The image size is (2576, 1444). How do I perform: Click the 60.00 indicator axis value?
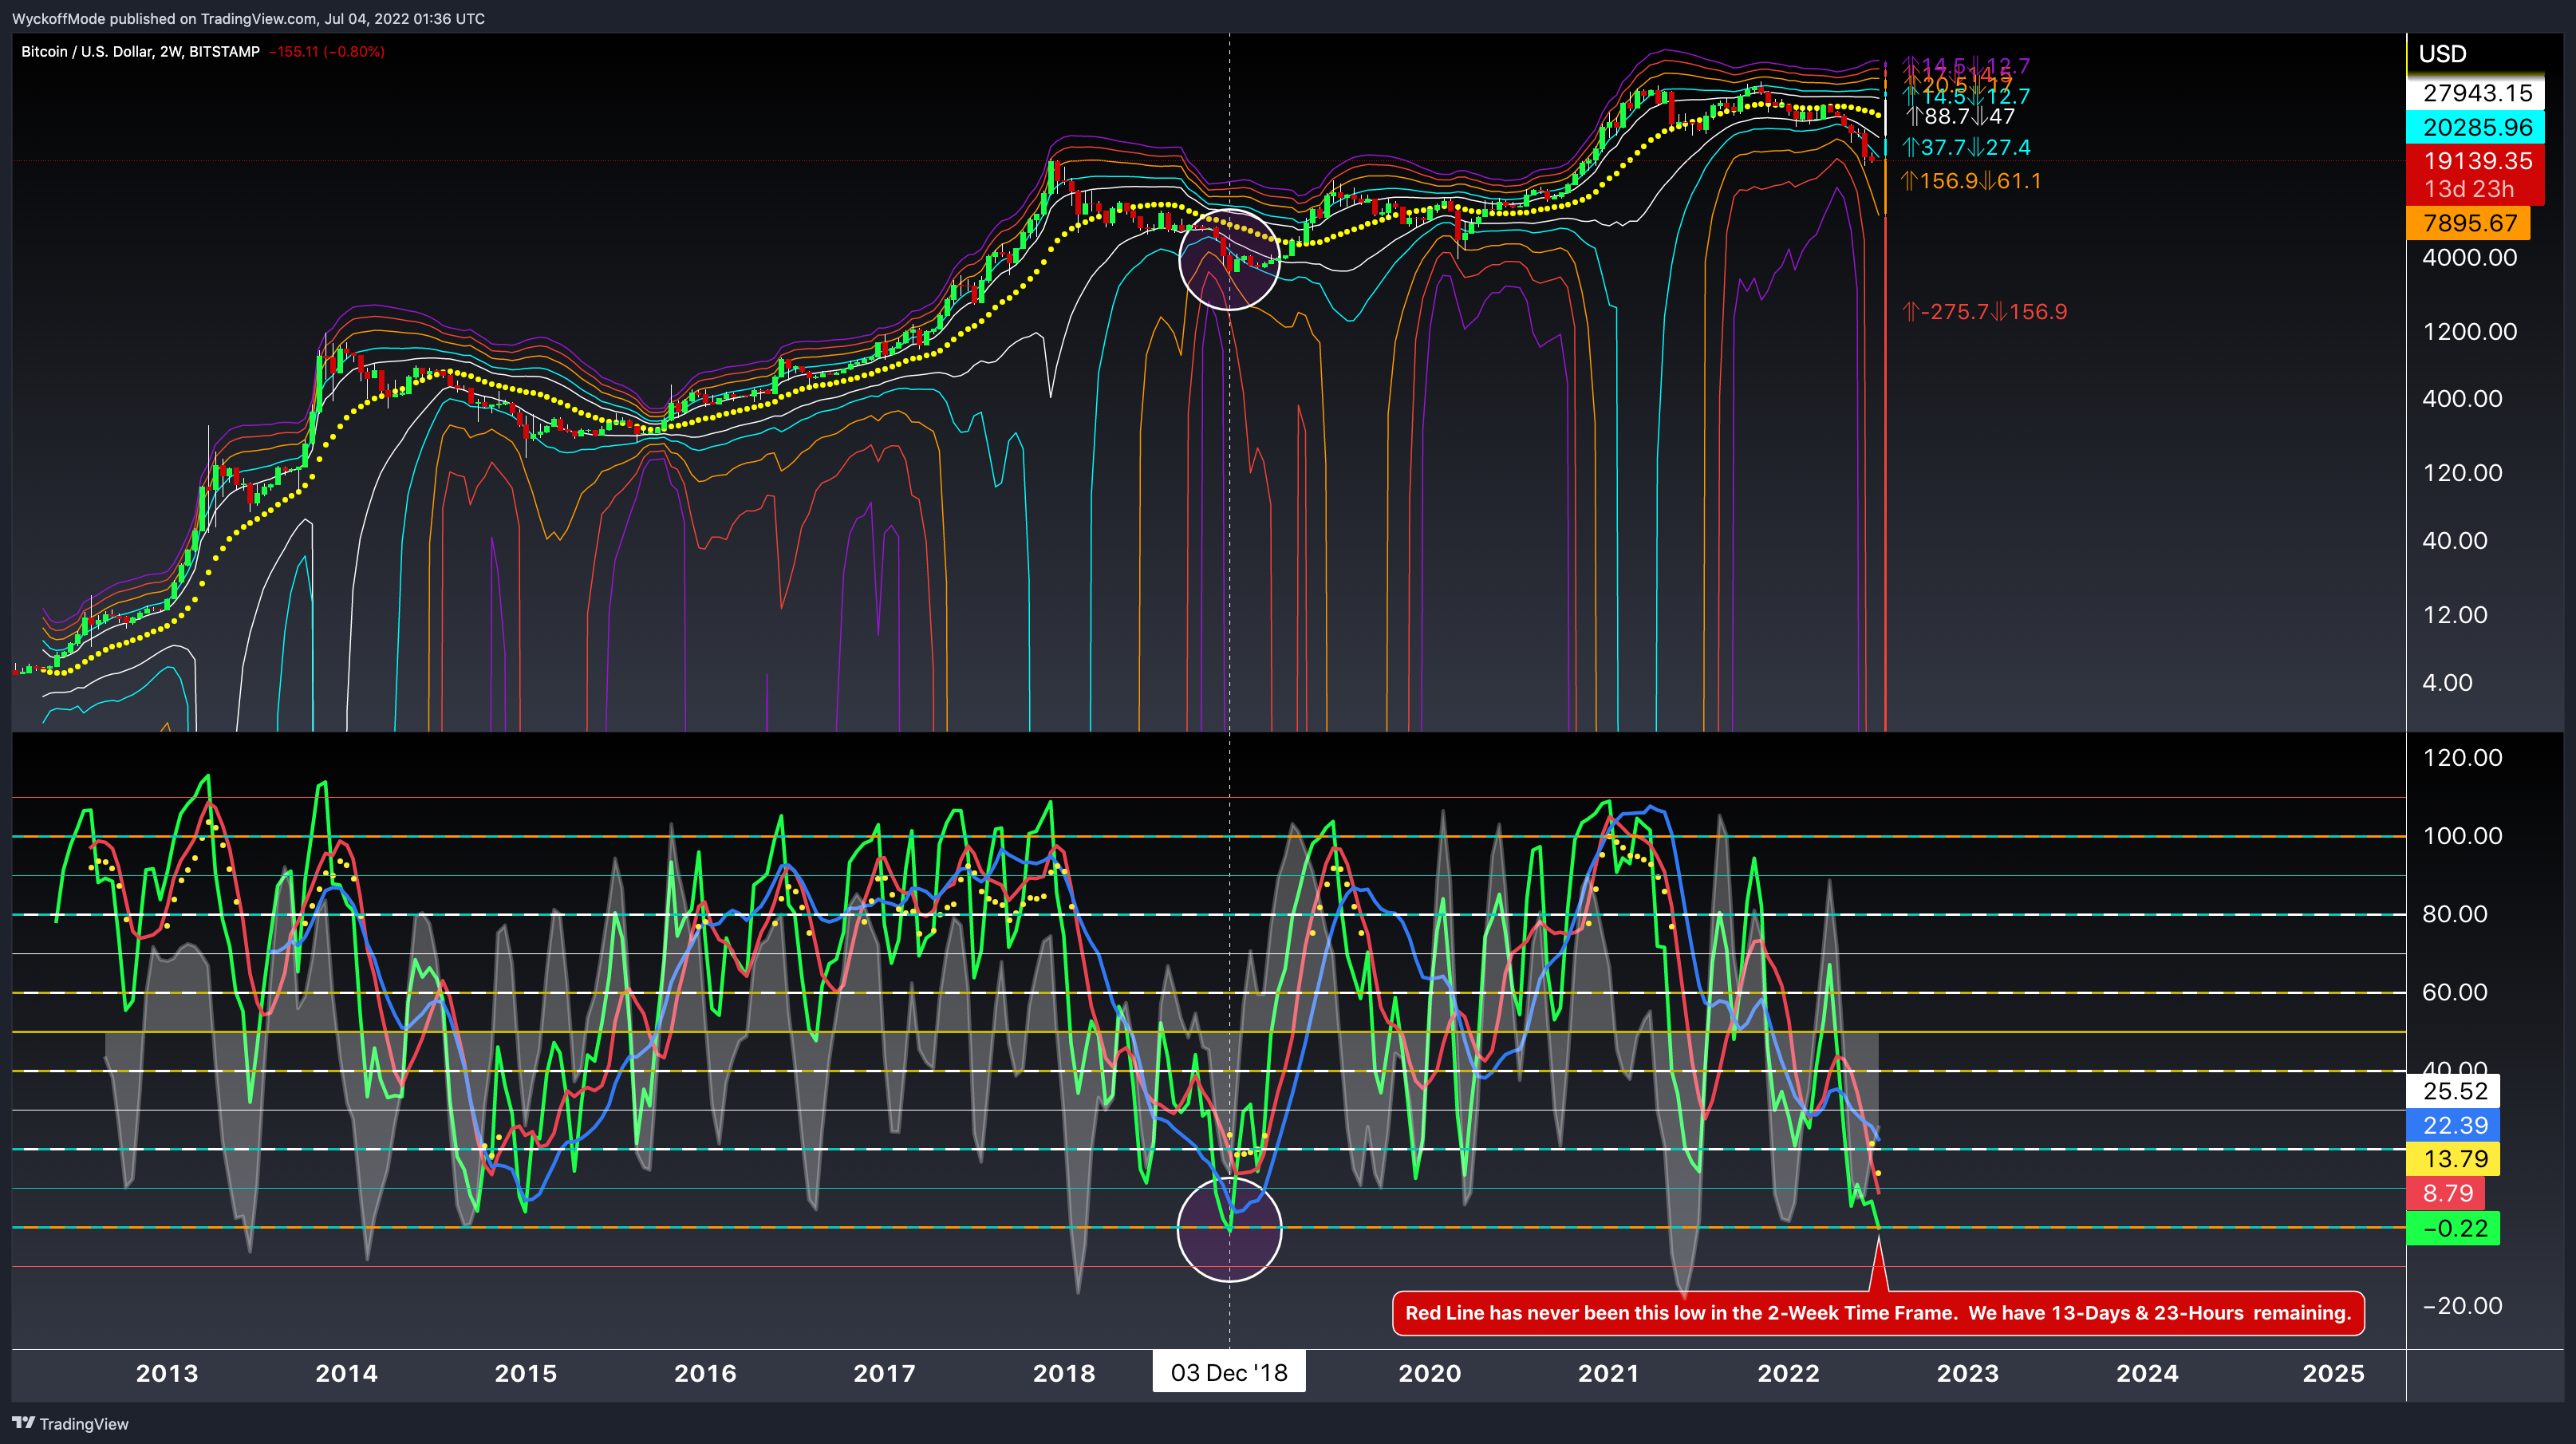pos(2455,991)
